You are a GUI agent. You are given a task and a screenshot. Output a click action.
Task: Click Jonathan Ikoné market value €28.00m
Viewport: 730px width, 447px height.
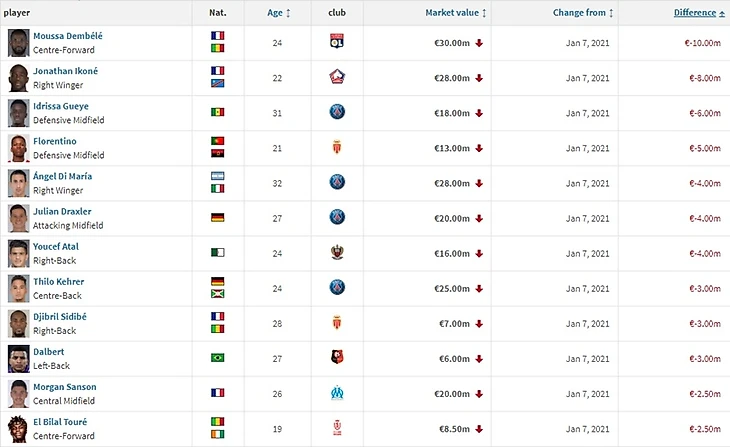click(x=449, y=78)
